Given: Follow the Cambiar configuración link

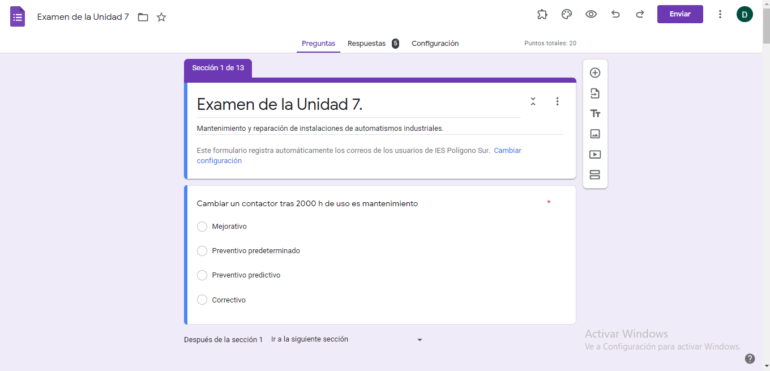Looking at the screenshot, I should (359, 155).
